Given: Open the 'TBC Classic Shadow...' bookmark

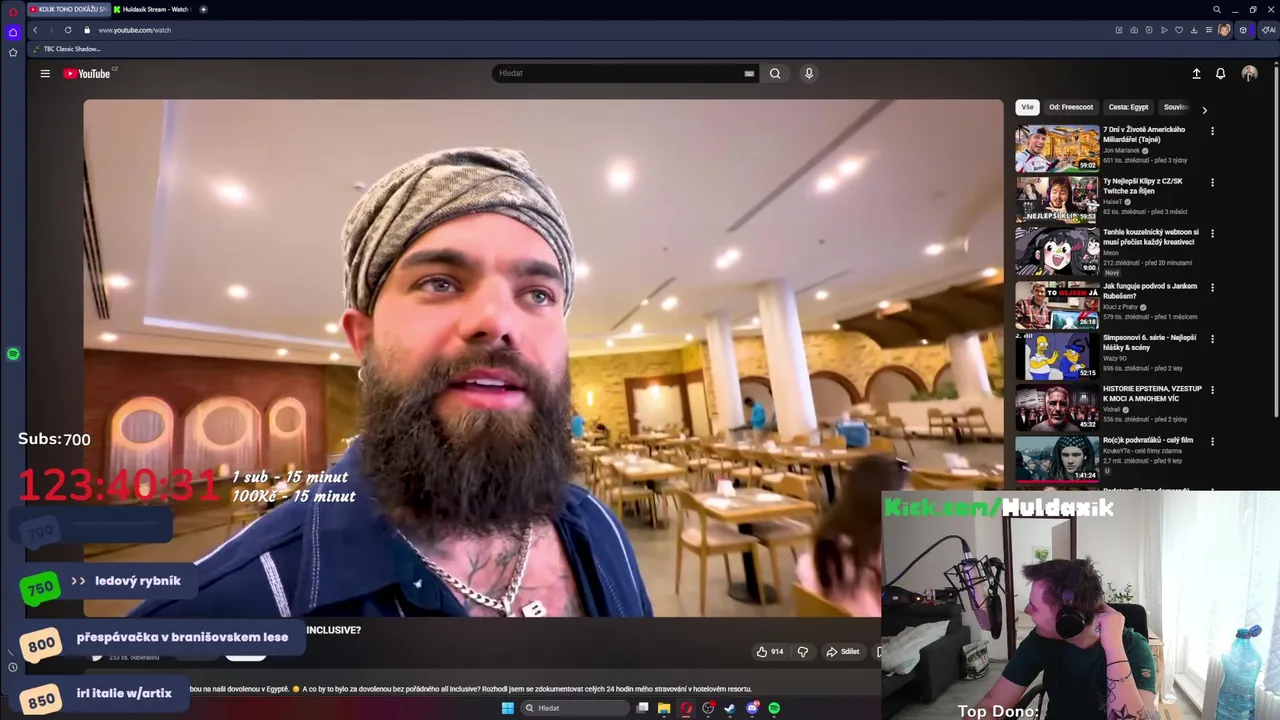Looking at the screenshot, I should (x=66, y=49).
